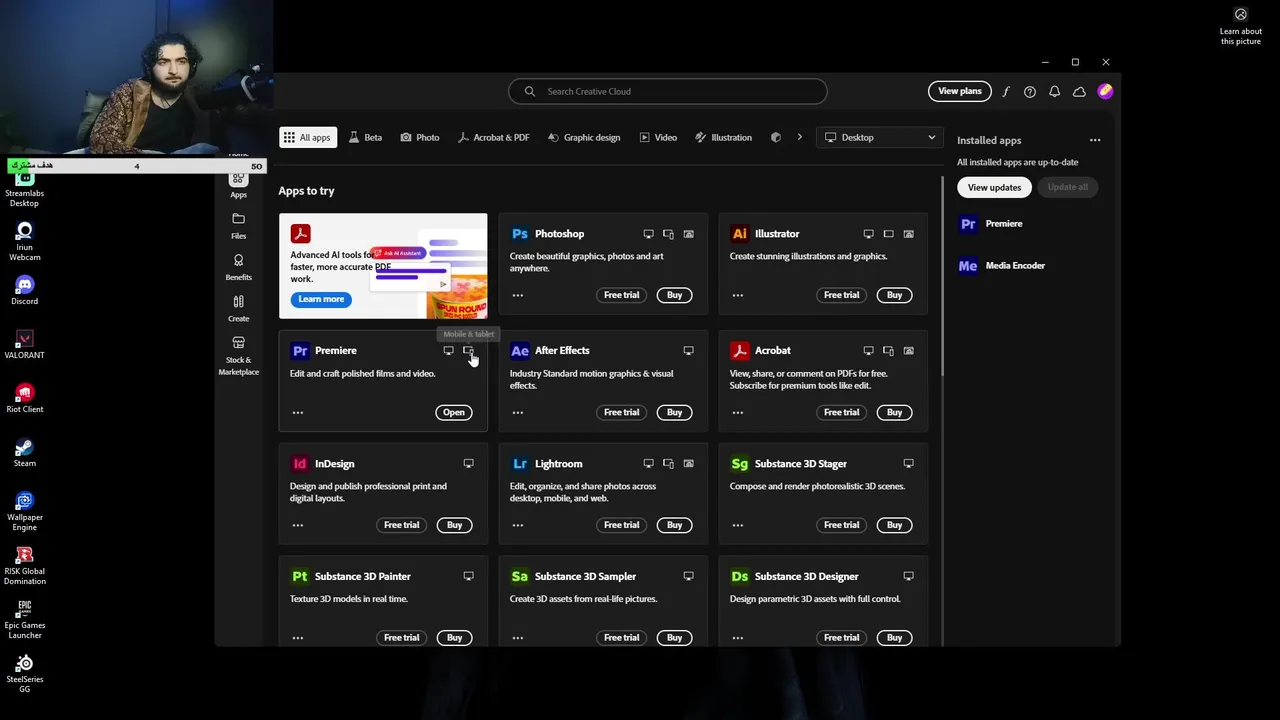The height and width of the screenshot is (720, 1280).
Task: Go to Files in the sidebar
Action: pos(238,226)
